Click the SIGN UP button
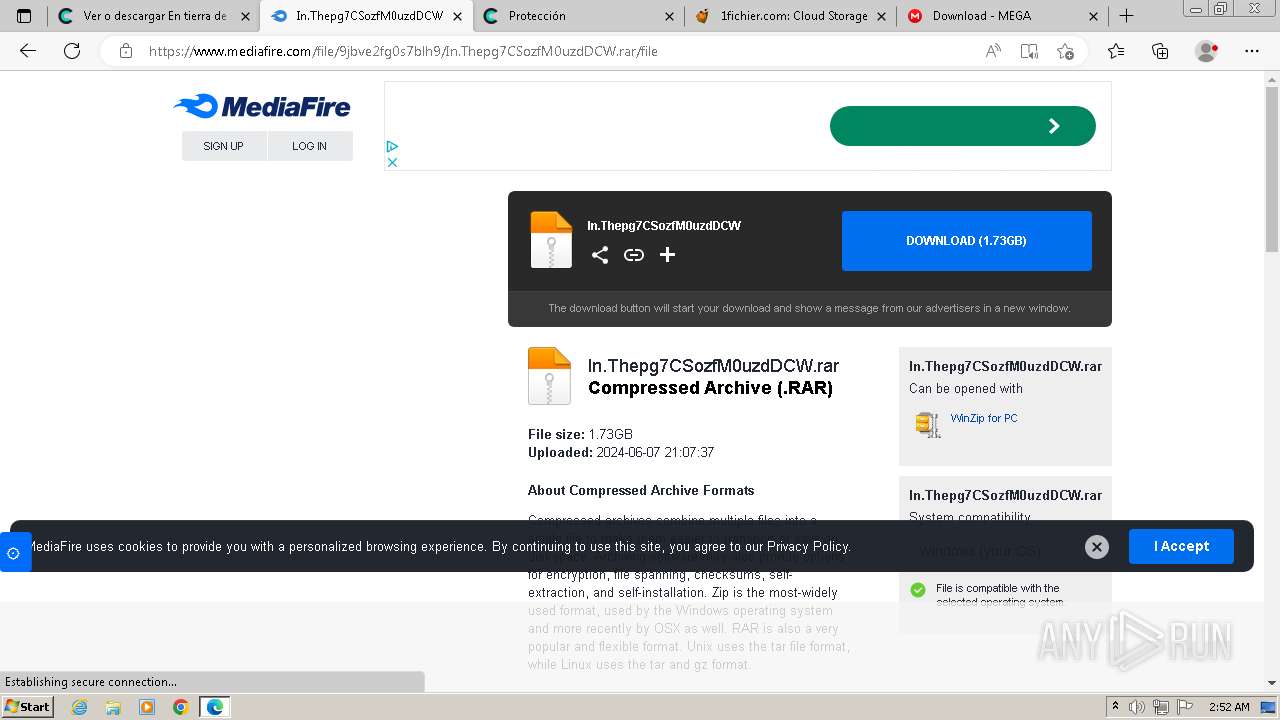This screenshot has height=720, width=1280. (224, 146)
